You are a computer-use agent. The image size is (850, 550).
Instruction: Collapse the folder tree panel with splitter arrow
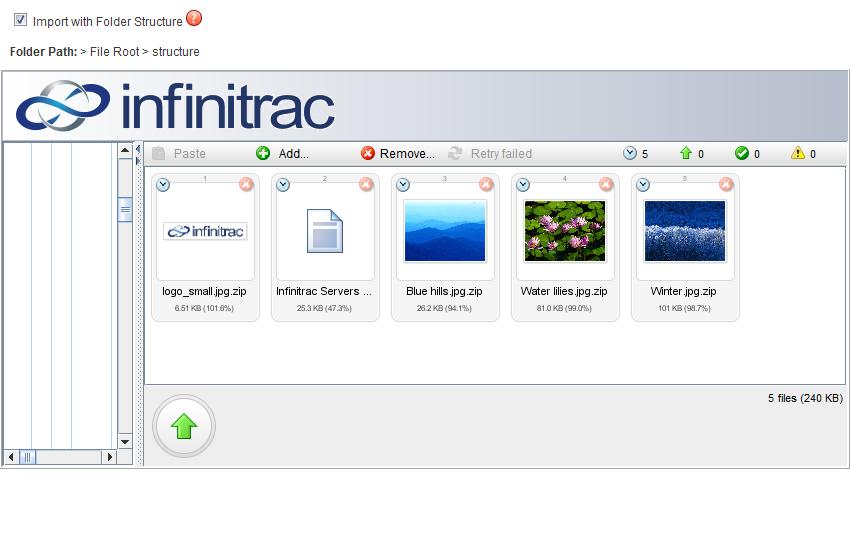[x=138, y=148]
